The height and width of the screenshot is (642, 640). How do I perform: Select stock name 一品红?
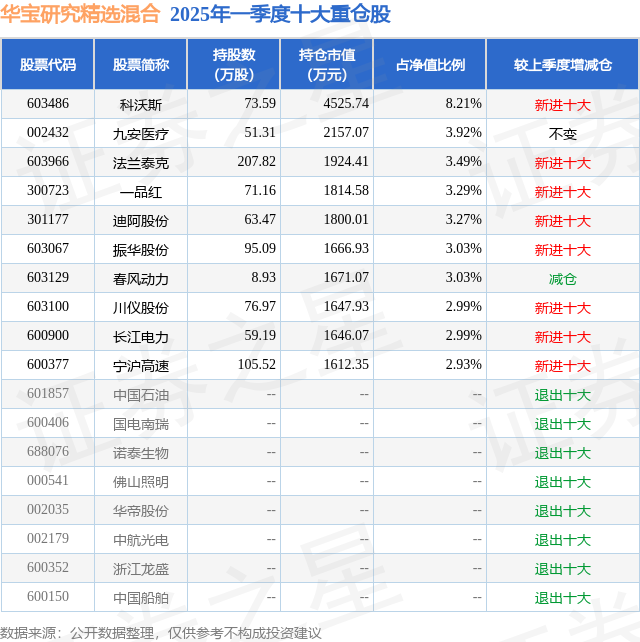141,192
